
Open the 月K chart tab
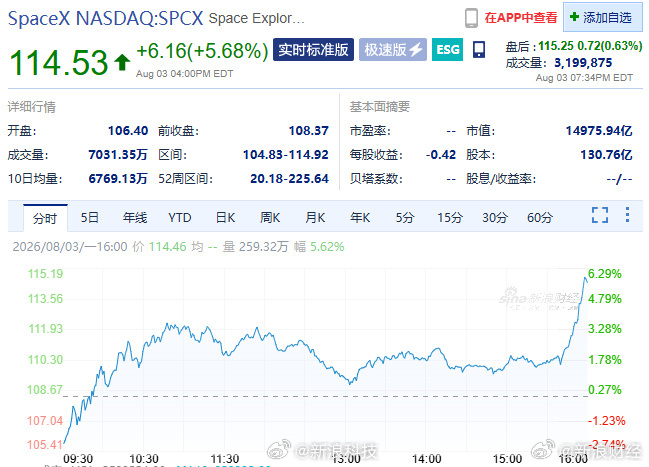[315, 217]
